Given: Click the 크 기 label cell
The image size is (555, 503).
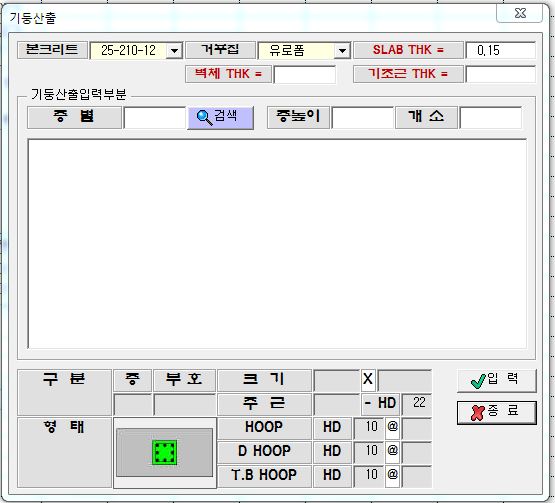Looking at the screenshot, I should click(x=264, y=380).
